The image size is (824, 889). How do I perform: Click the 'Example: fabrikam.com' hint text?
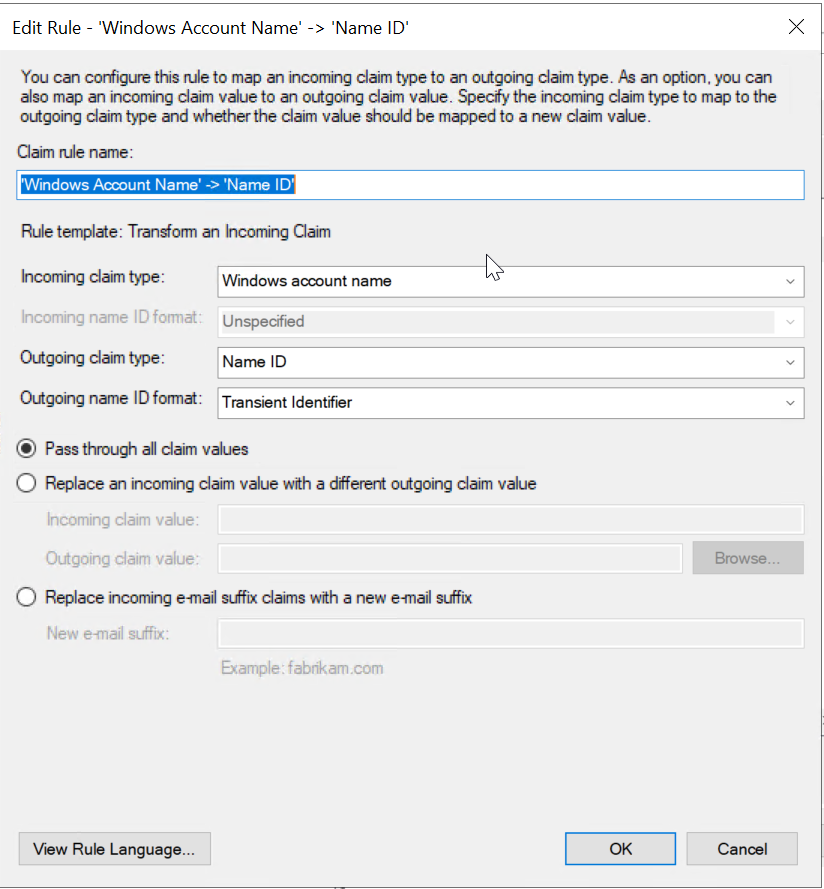(x=302, y=668)
